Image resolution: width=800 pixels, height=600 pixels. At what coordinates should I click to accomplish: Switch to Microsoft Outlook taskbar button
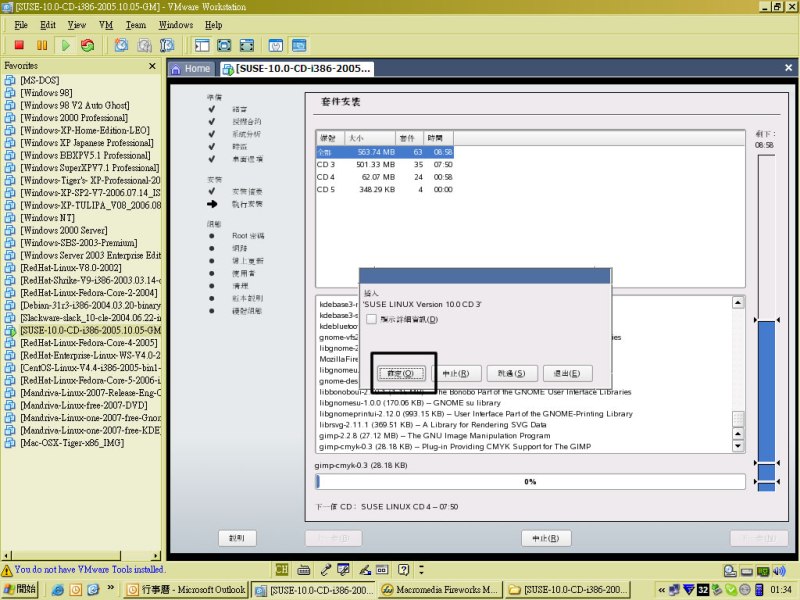coord(187,590)
